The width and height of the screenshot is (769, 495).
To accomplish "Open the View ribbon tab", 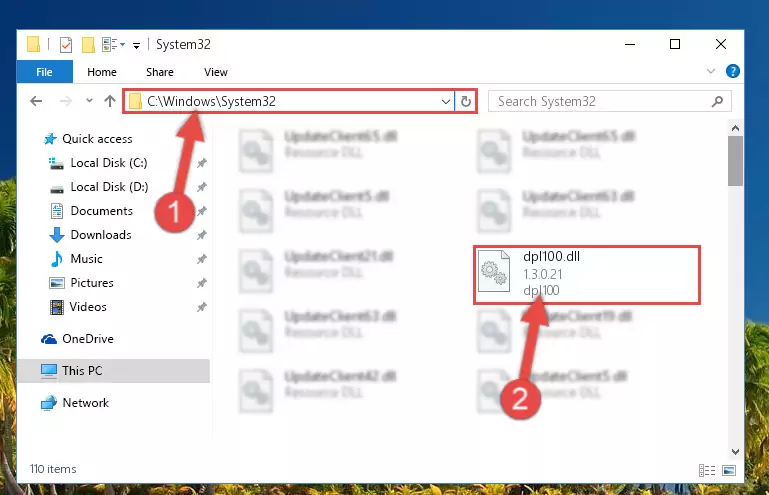I will click(x=216, y=72).
